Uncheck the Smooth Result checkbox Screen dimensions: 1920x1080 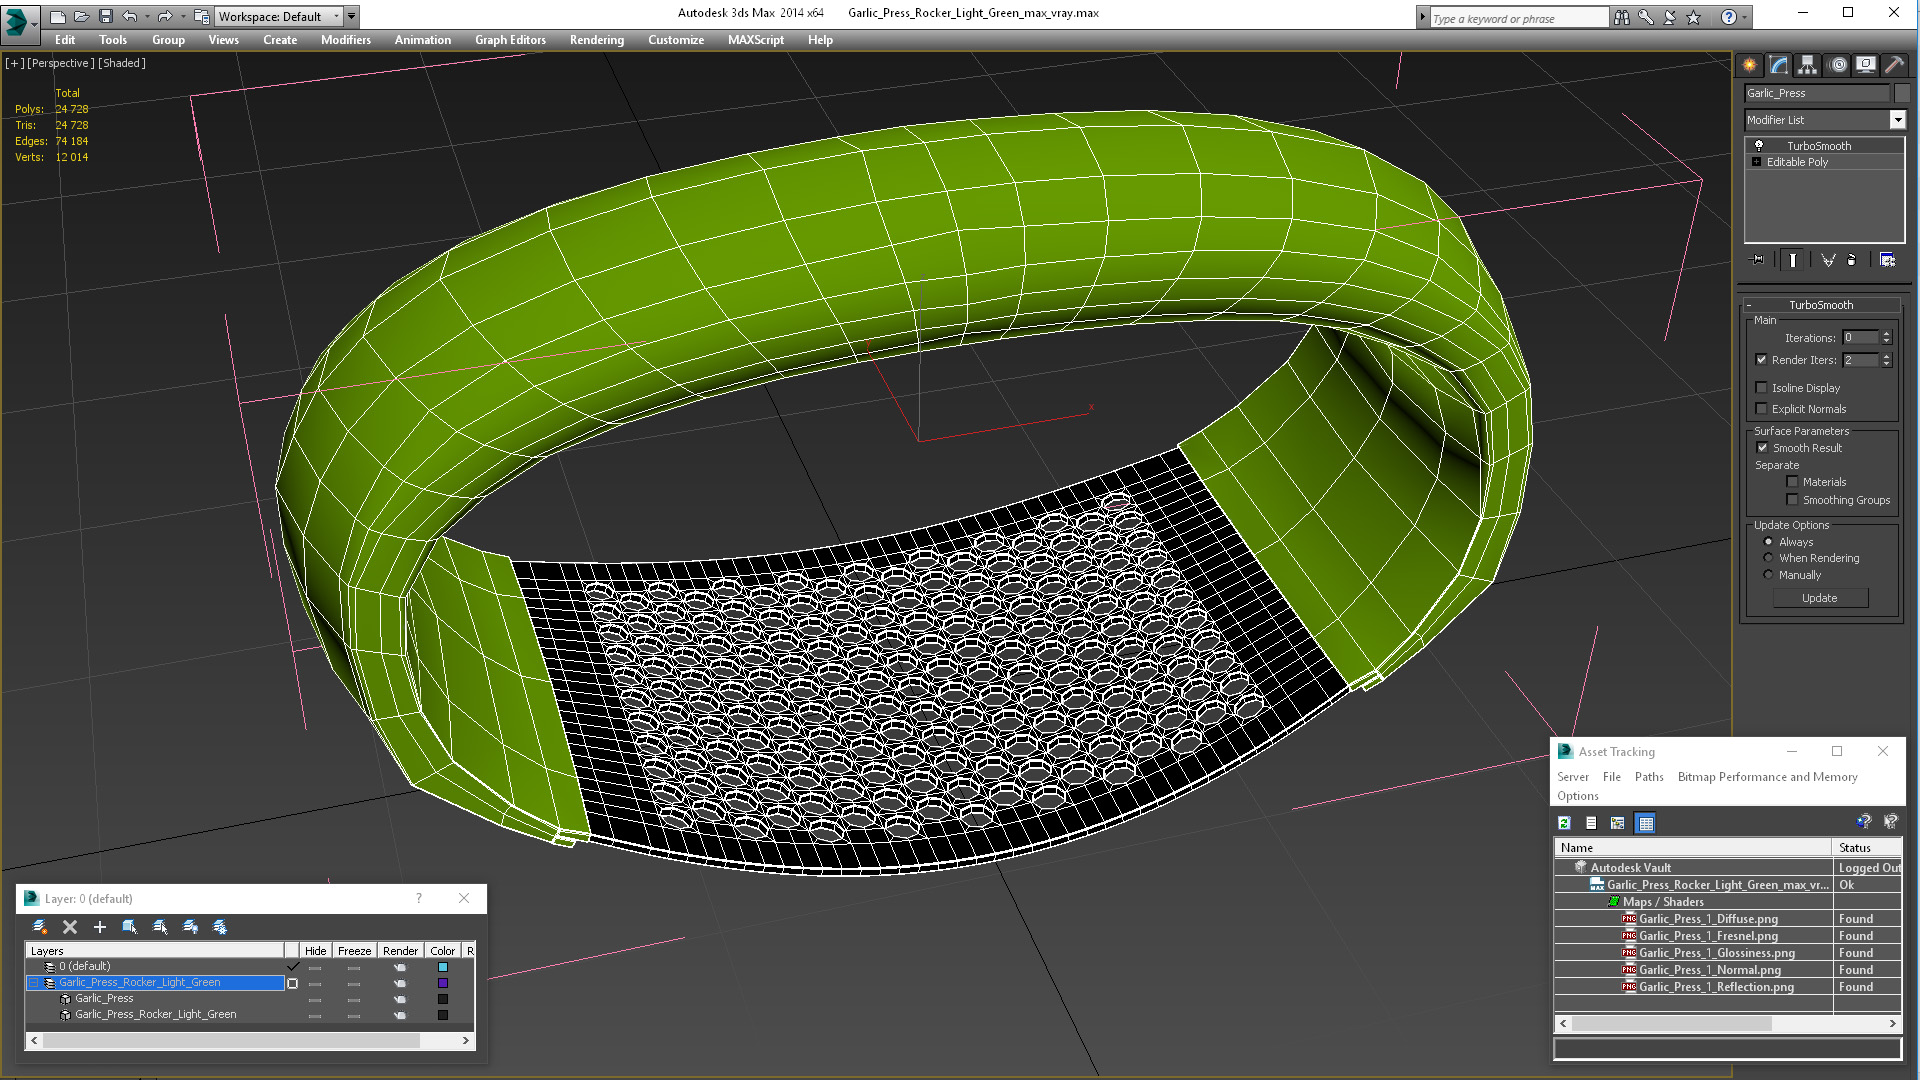click(1762, 448)
